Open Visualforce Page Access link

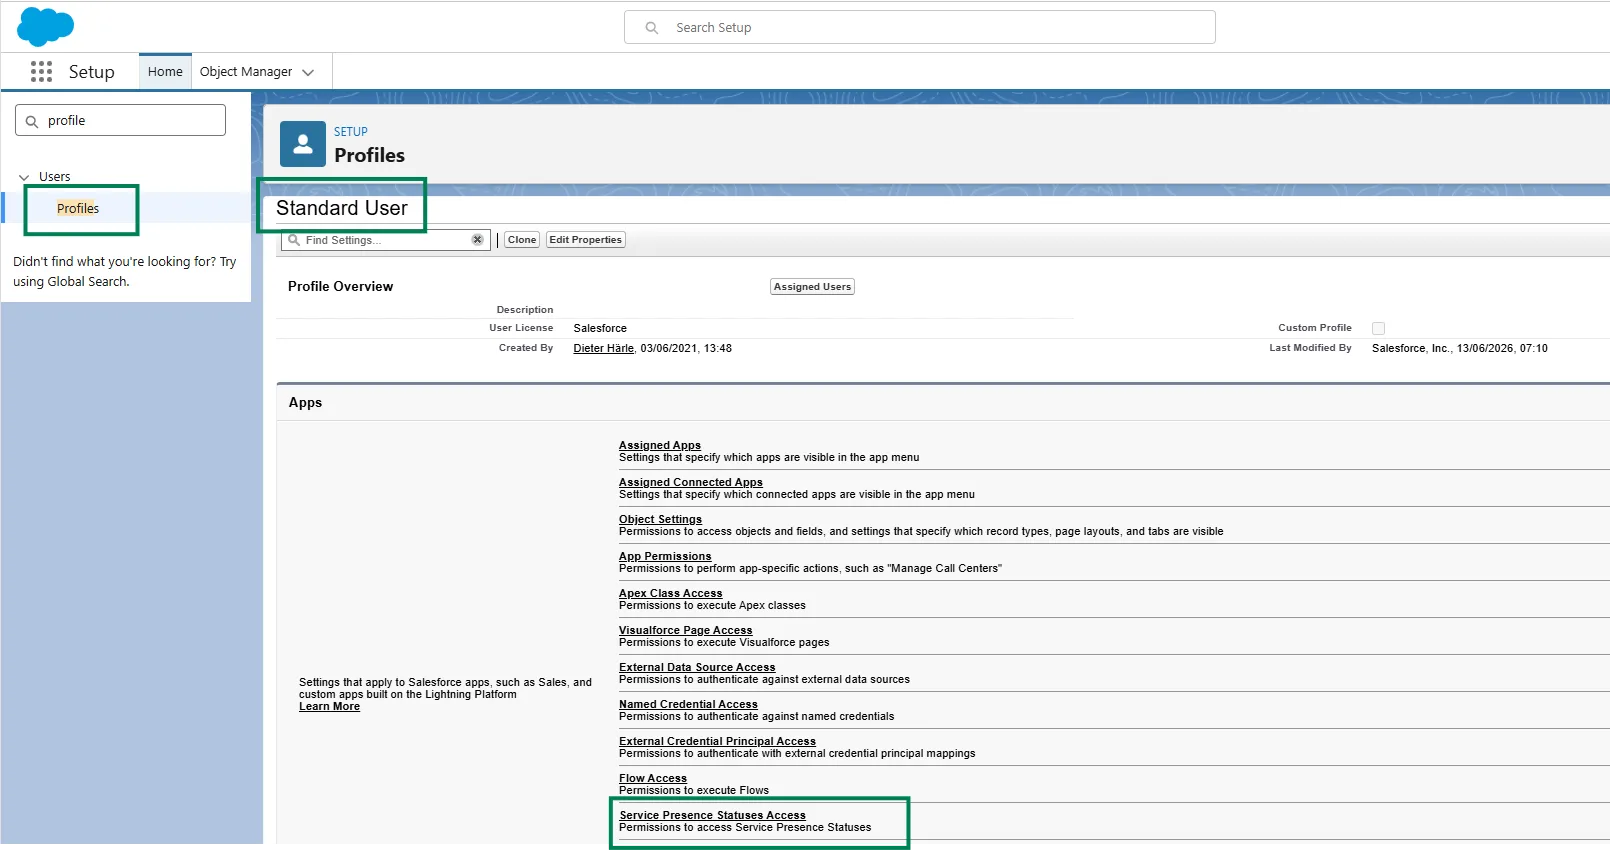coord(685,630)
